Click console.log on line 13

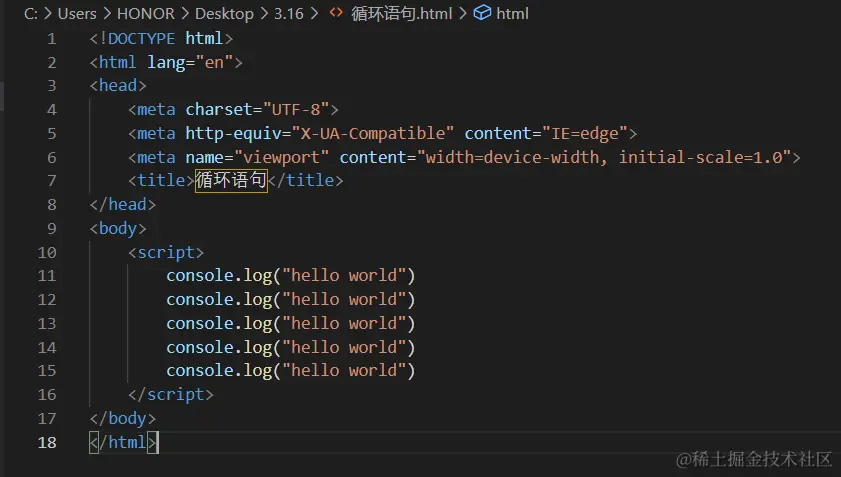pos(219,324)
